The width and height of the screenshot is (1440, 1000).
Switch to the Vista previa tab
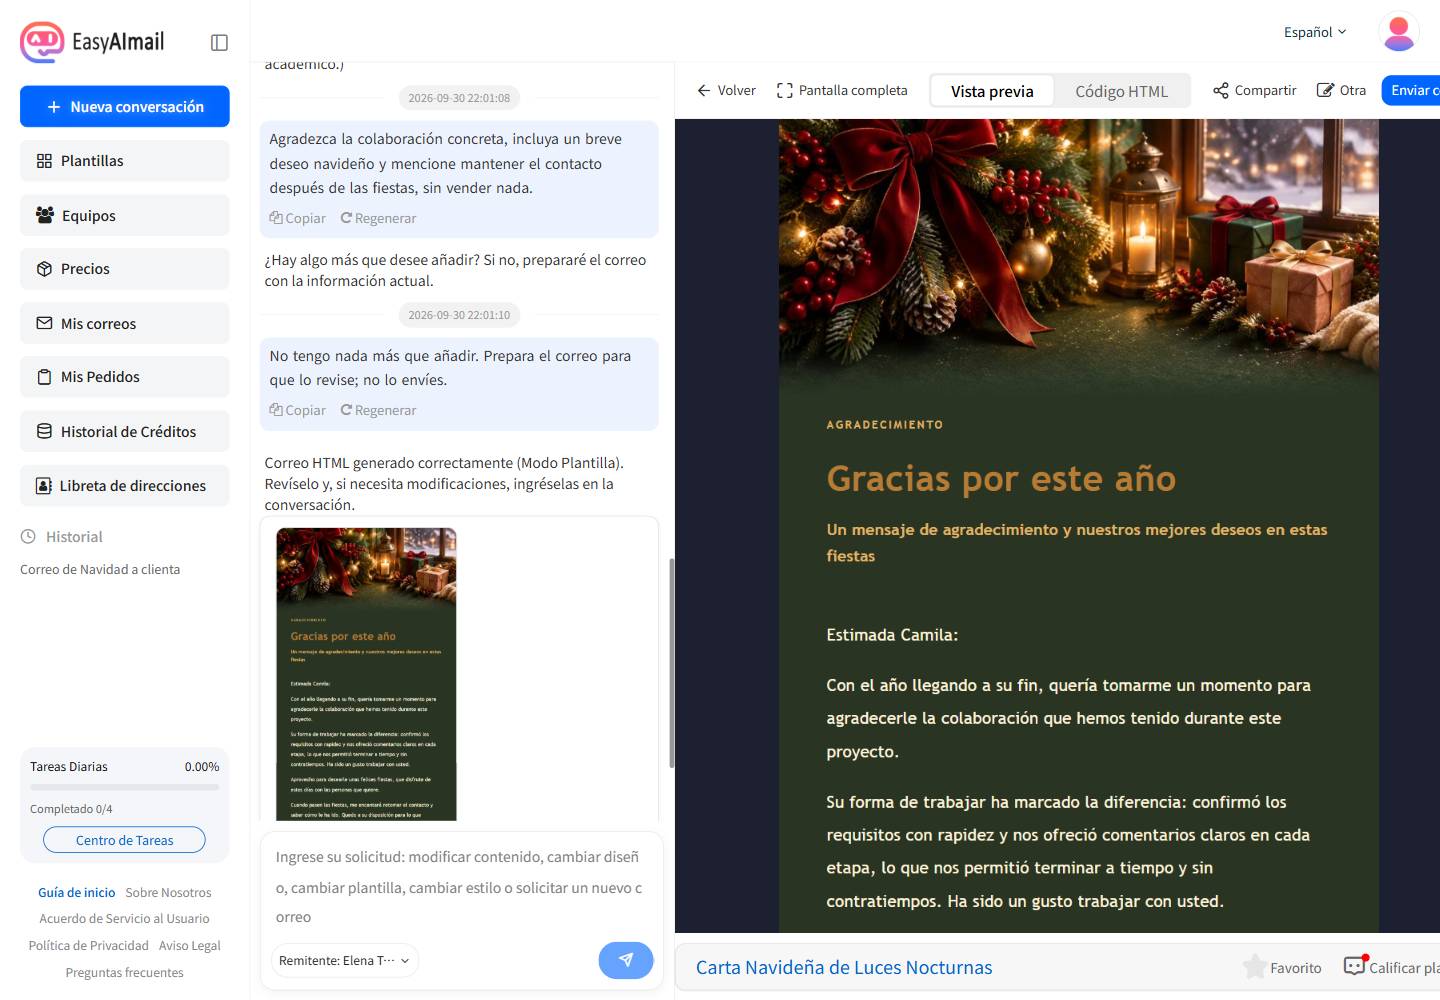point(992,91)
